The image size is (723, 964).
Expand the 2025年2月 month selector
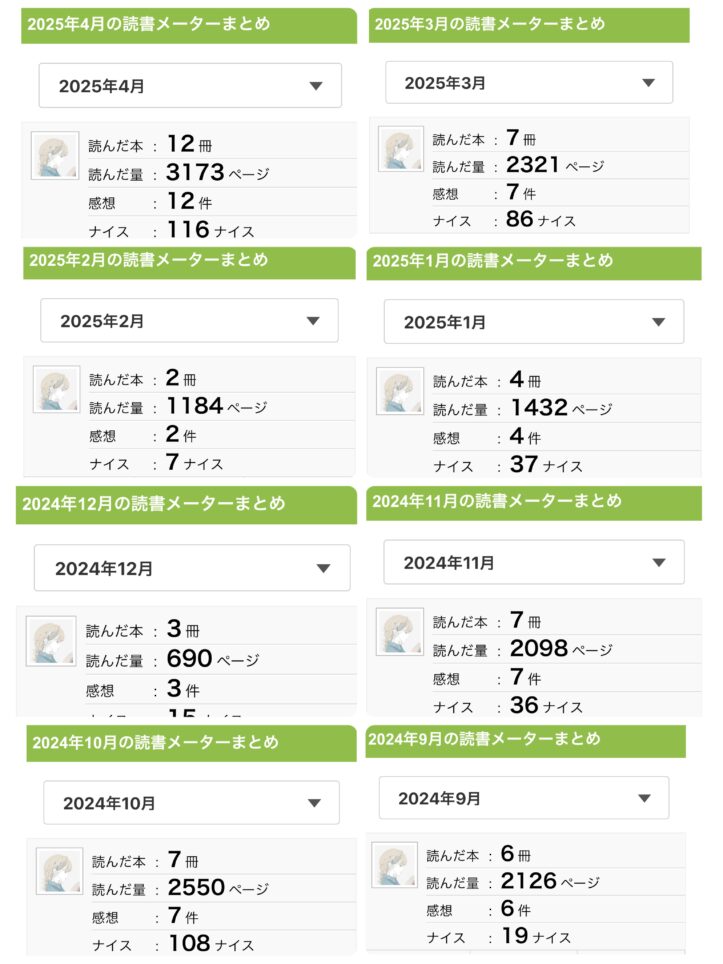(x=189, y=320)
